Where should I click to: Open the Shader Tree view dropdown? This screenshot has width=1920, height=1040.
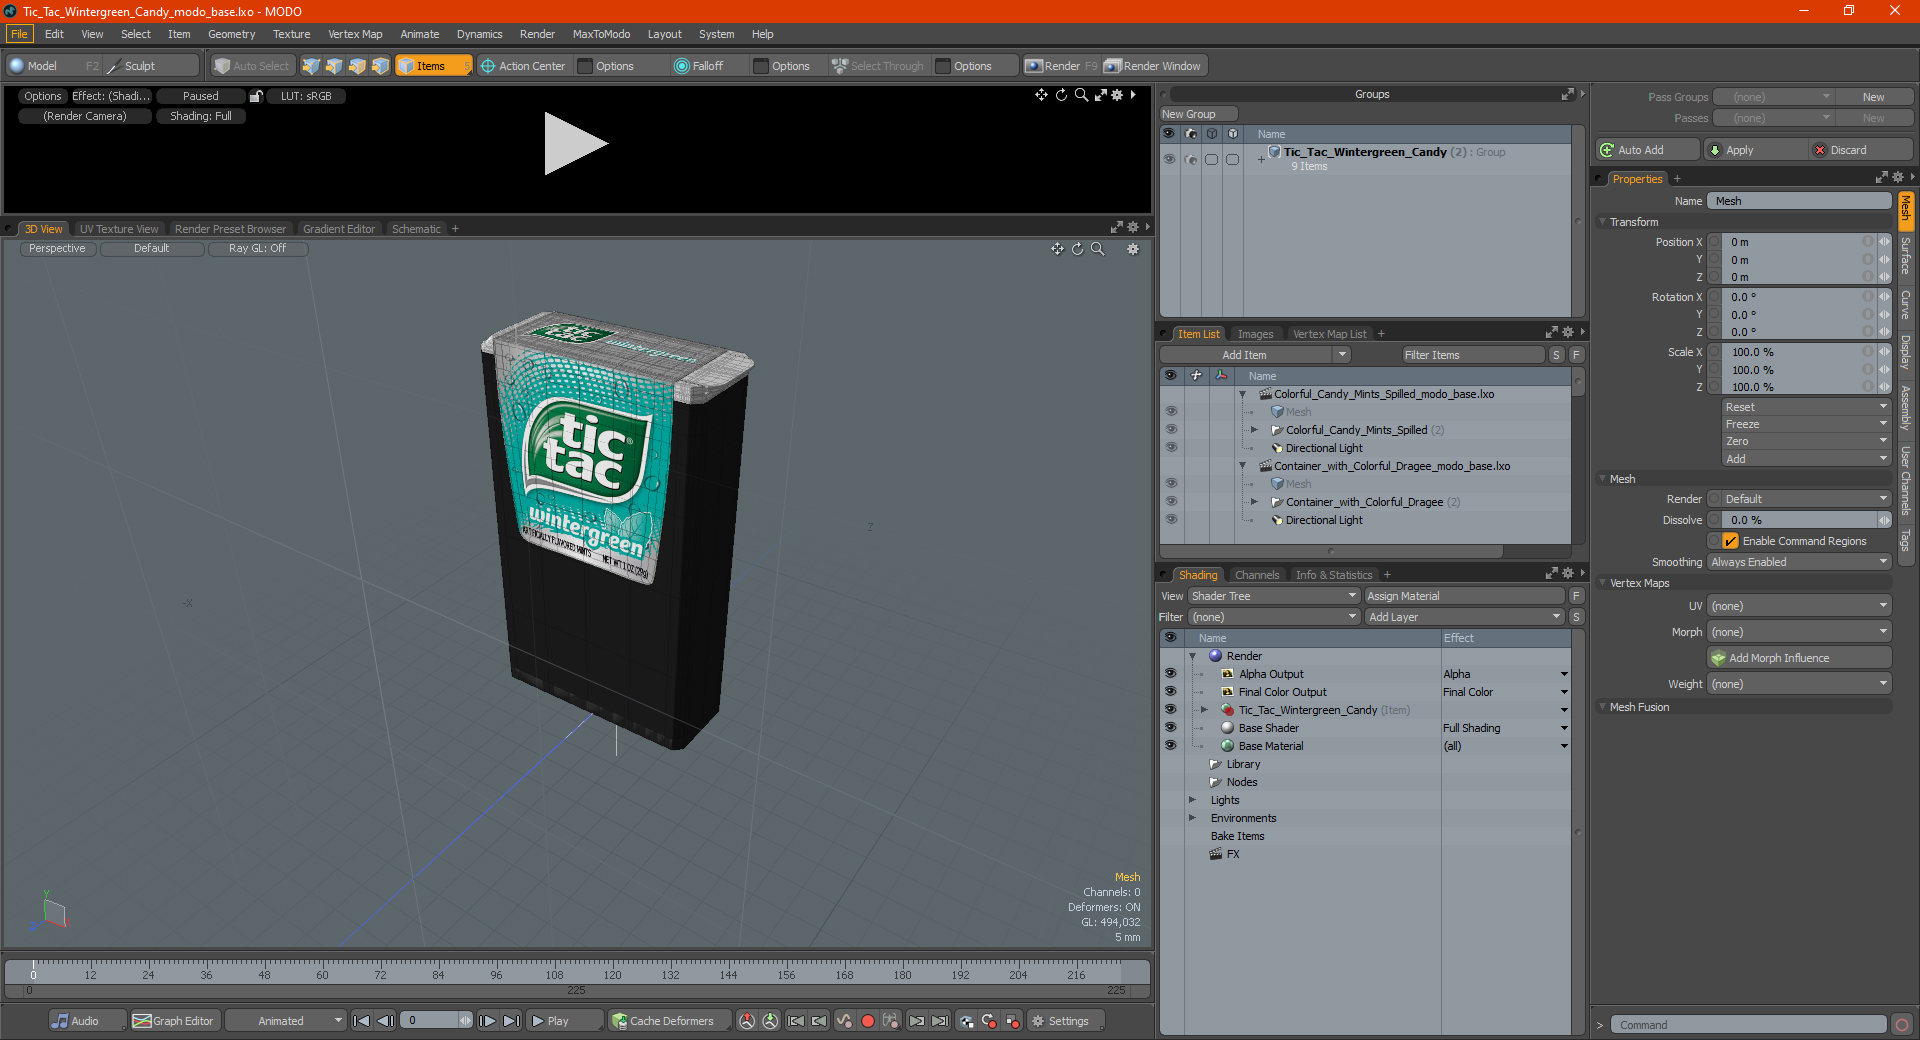[x=1273, y=596]
